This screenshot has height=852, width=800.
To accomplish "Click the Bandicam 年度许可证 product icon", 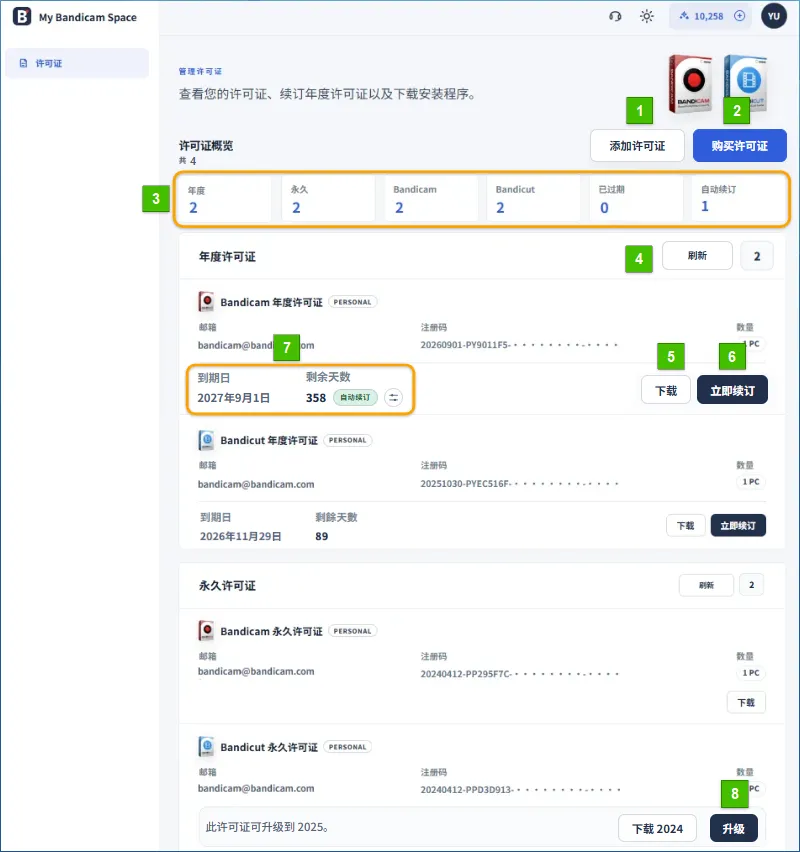I will (x=206, y=302).
